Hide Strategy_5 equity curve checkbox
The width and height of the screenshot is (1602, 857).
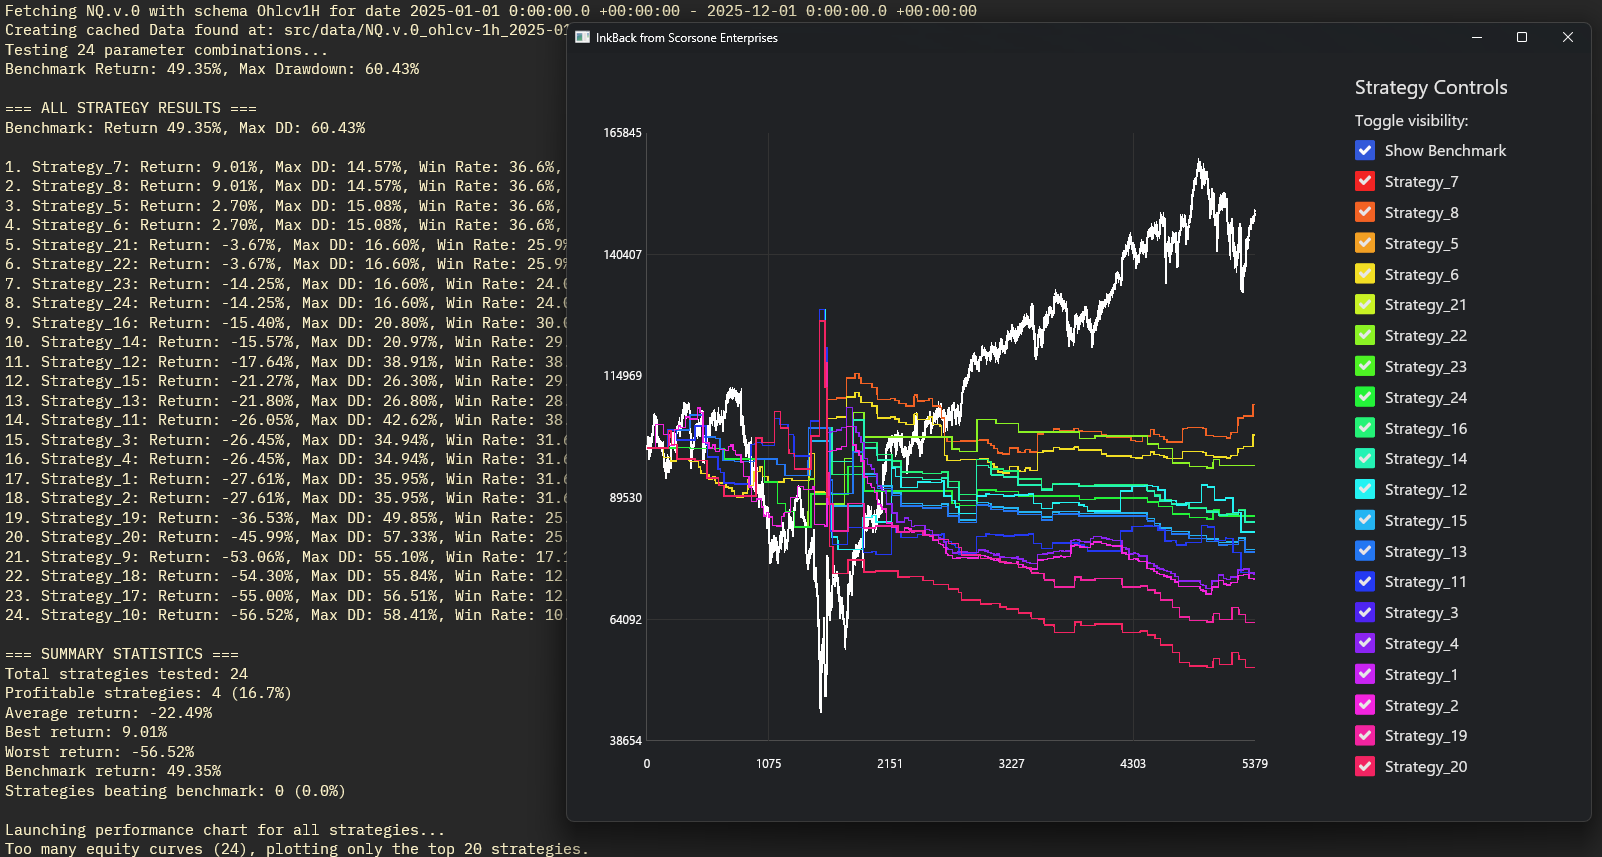coord(1365,243)
